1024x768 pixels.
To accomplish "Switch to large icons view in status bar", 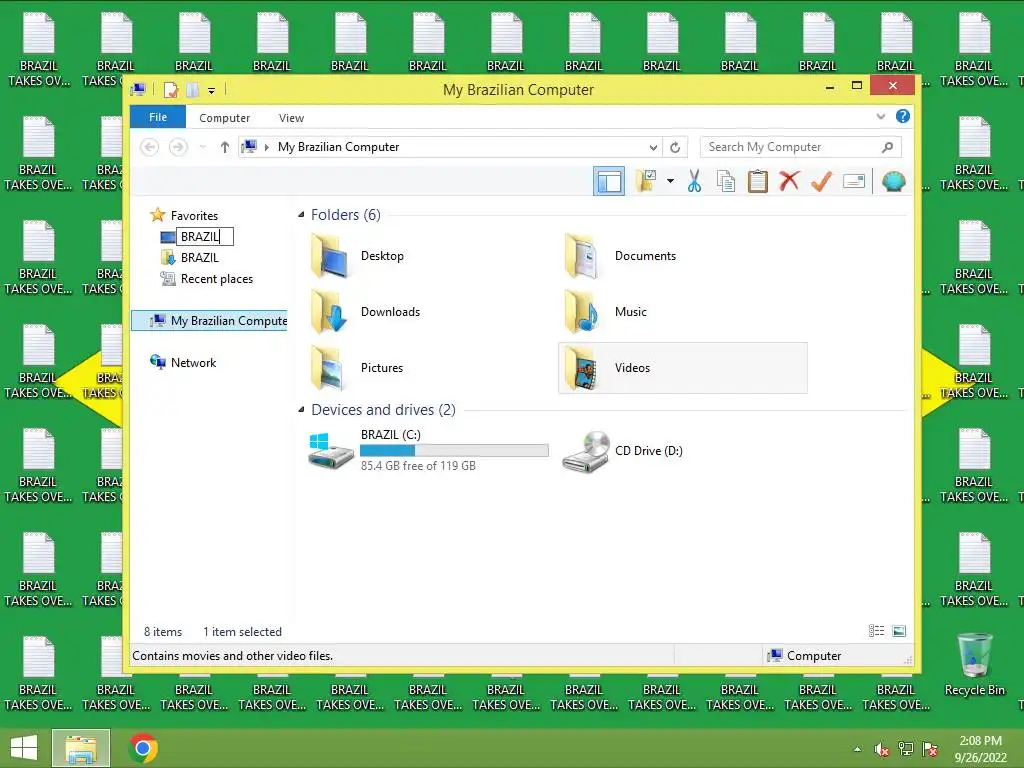I will tap(899, 631).
